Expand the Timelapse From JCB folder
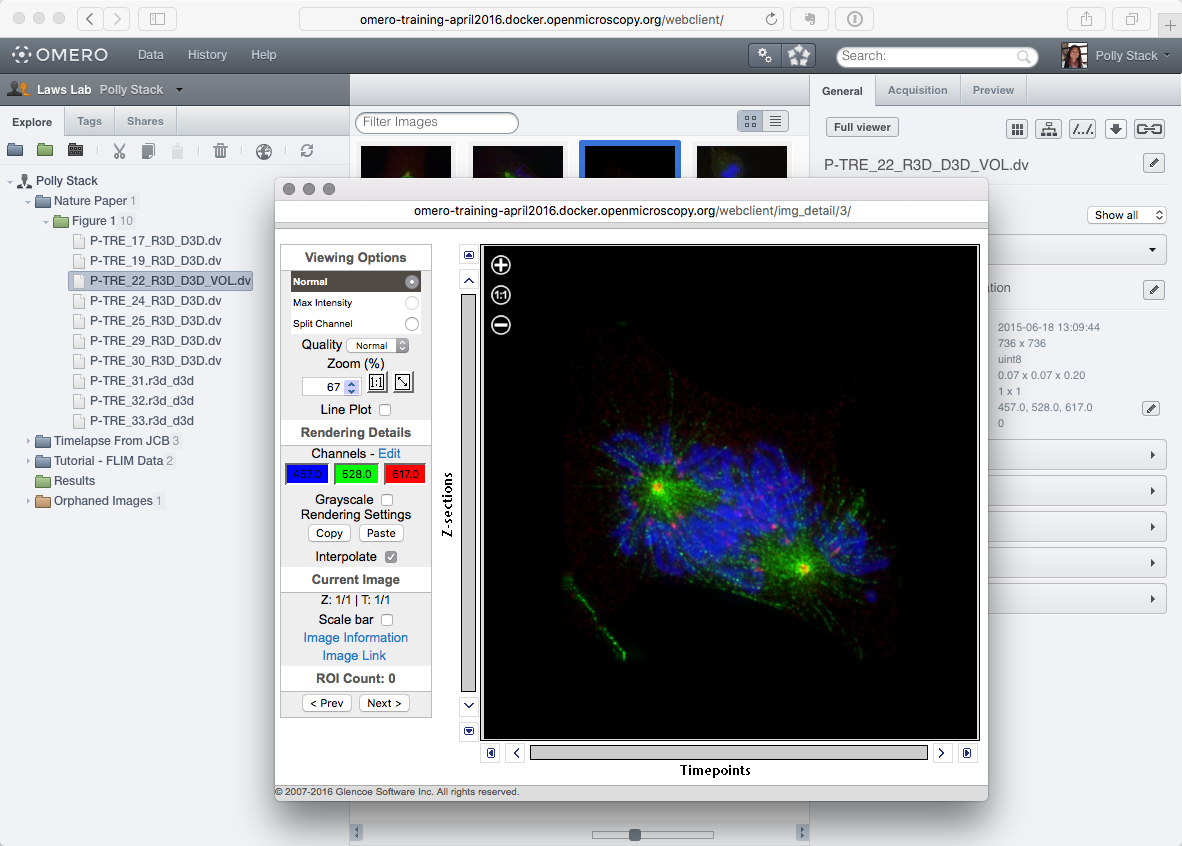Screen dimensions: 1182x846 (28, 440)
